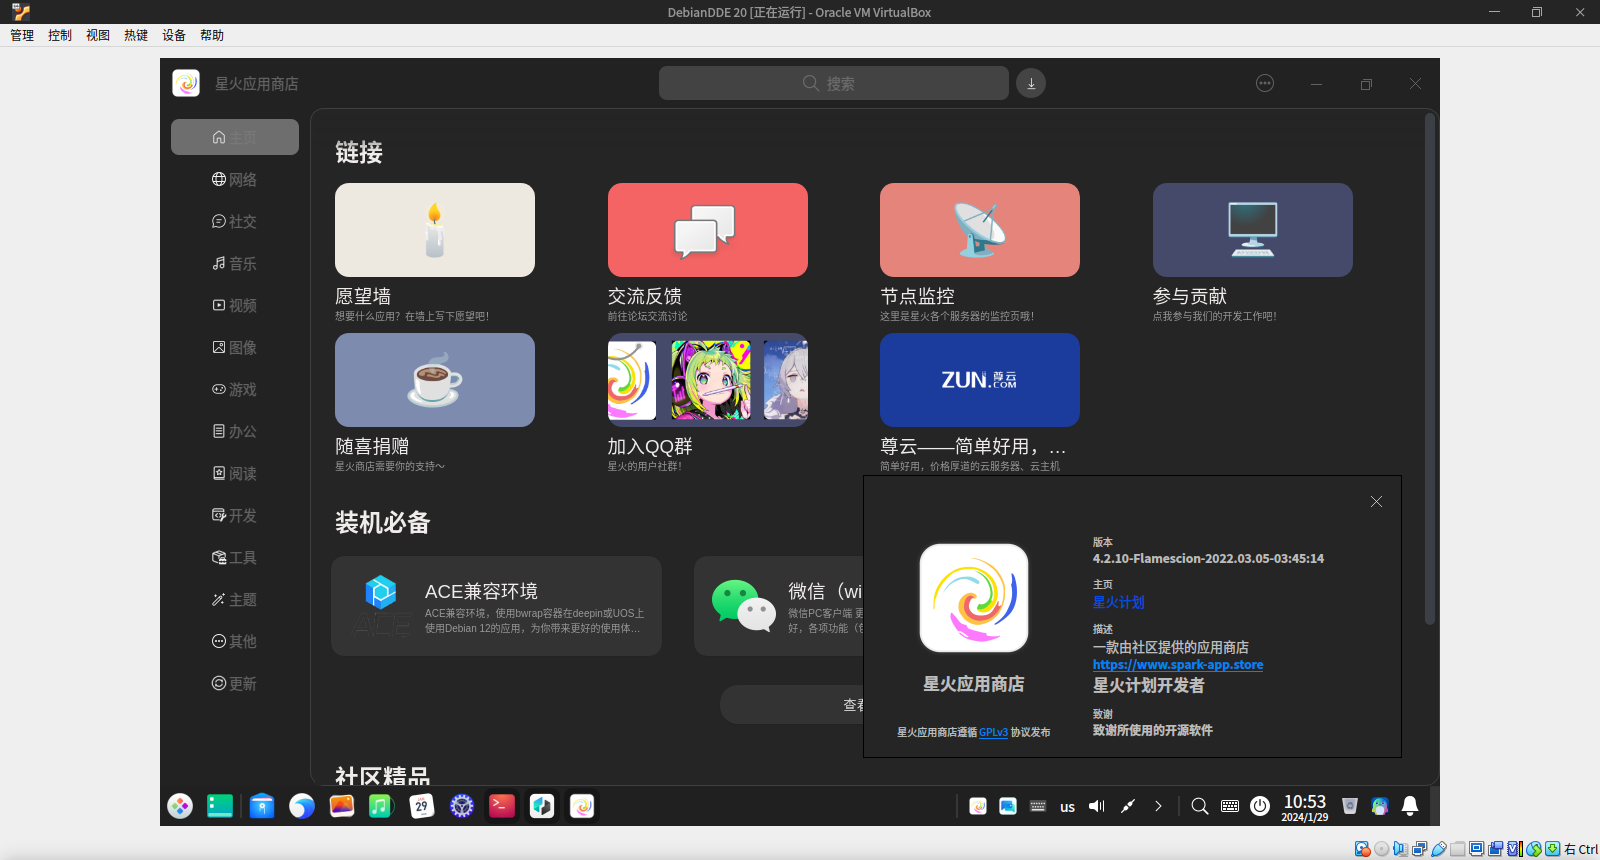
Task: Click the content area vertical scrollbar
Action: pyautogui.click(x=1430, y=370)
